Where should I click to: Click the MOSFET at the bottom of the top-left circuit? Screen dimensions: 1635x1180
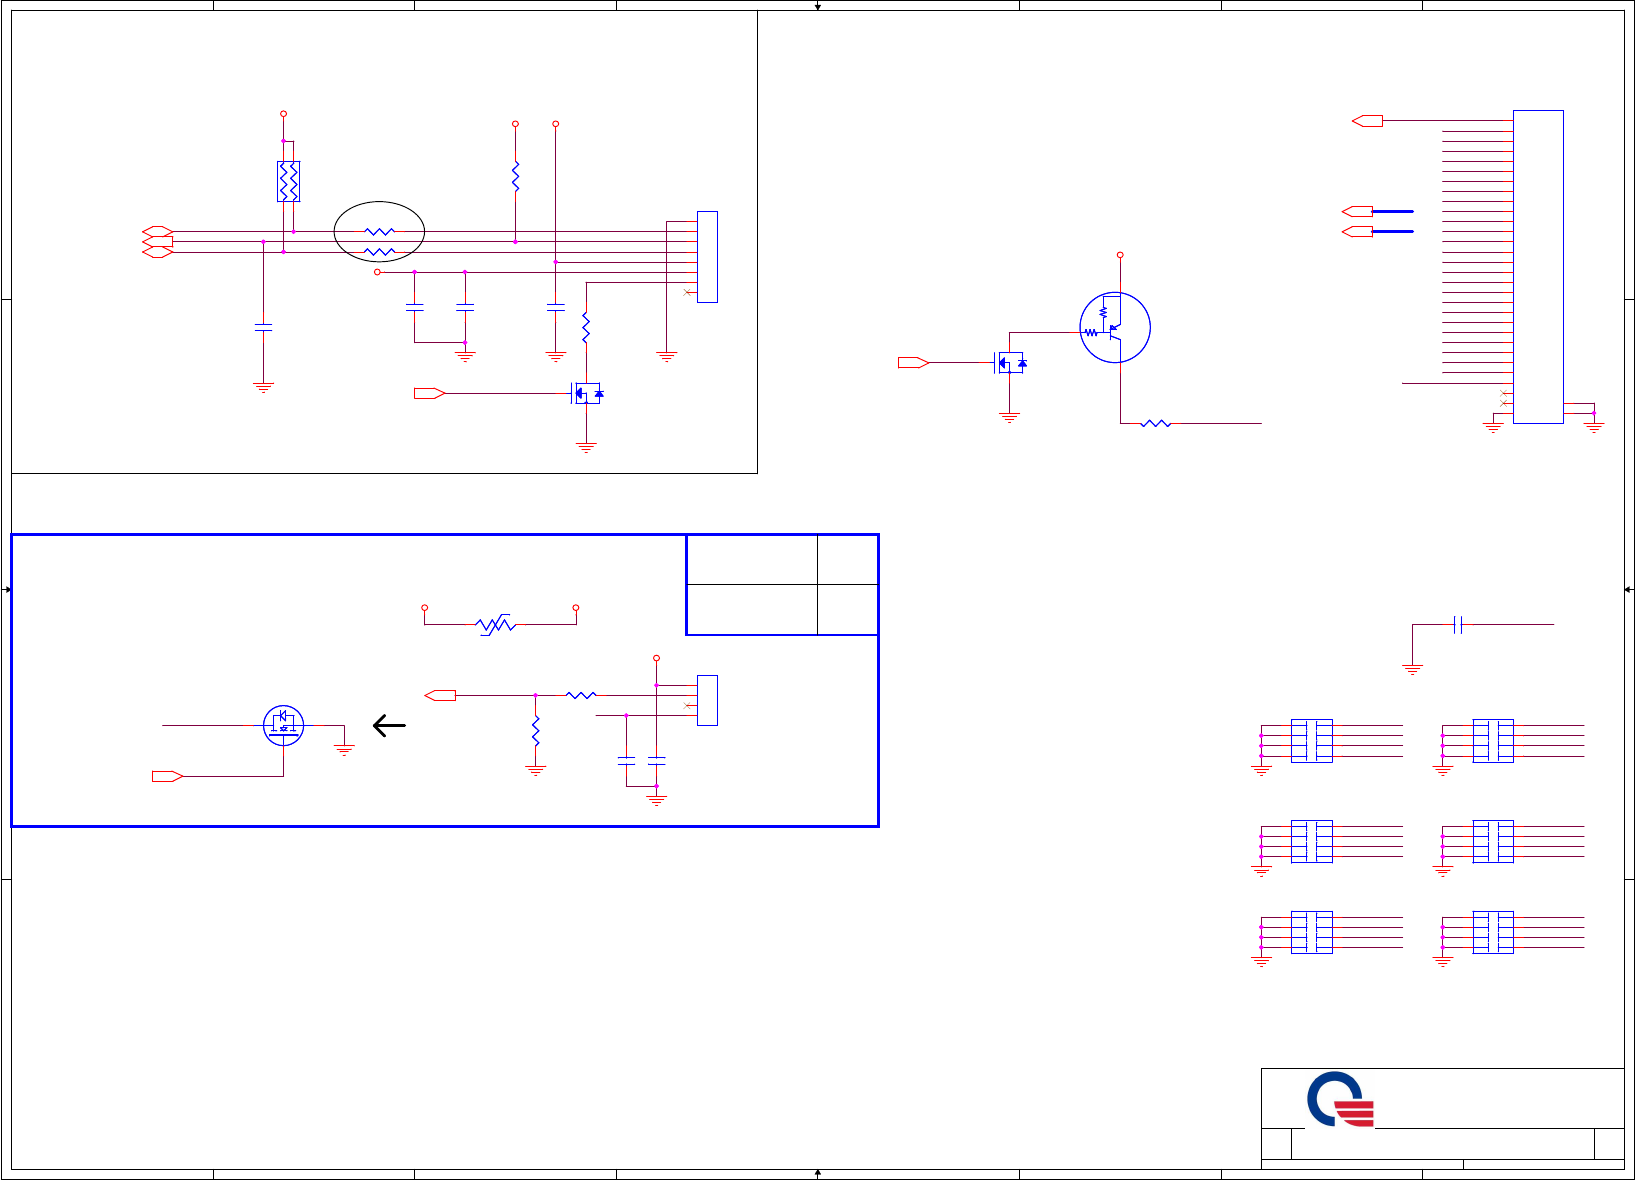pos(587,394)
